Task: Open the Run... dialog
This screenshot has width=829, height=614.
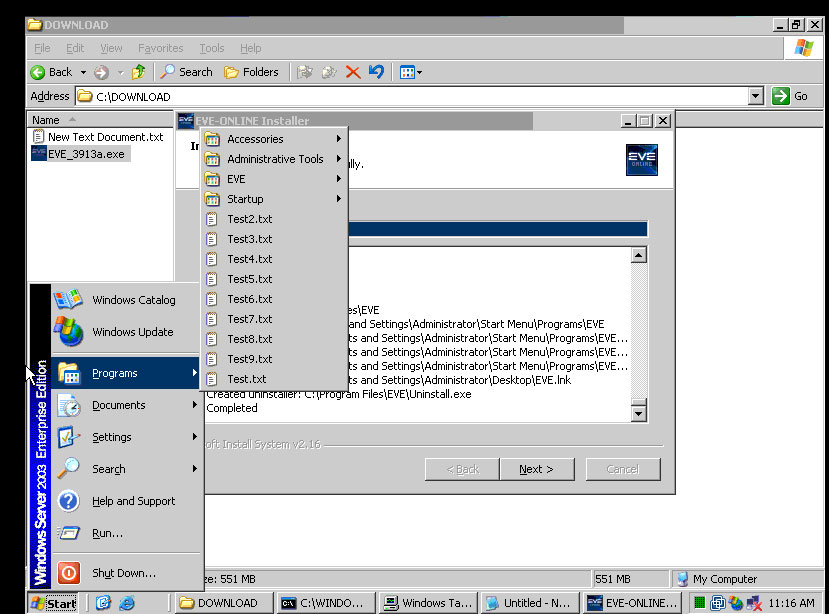Action: pos(126,533)
